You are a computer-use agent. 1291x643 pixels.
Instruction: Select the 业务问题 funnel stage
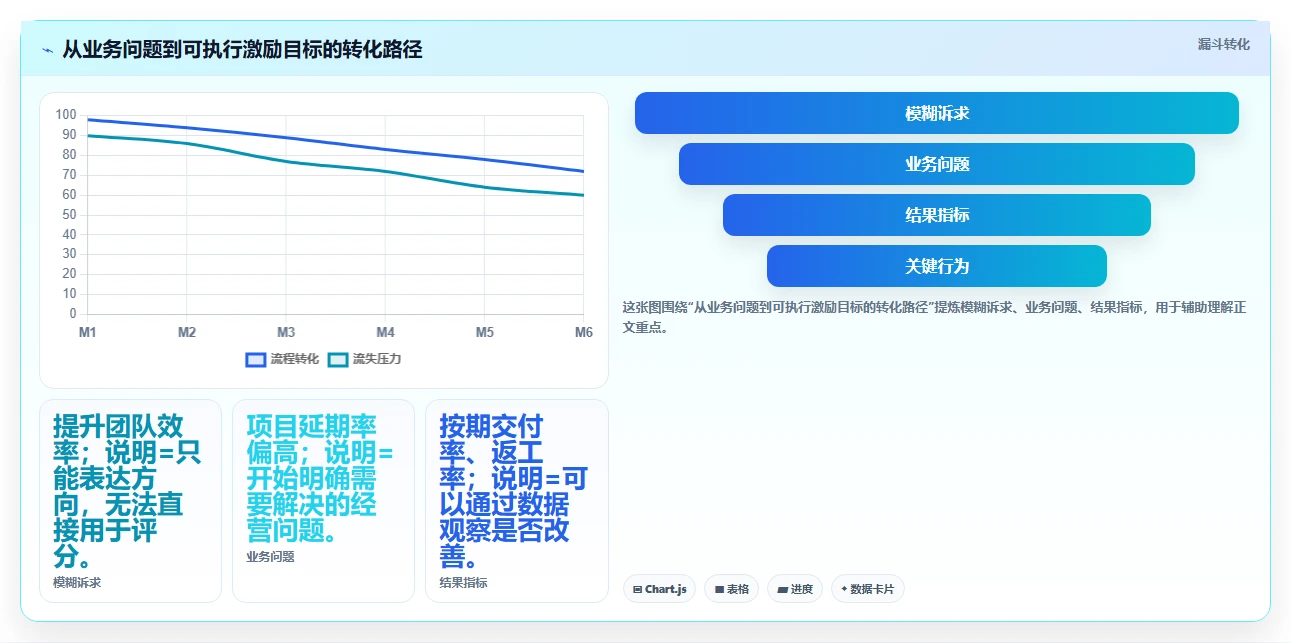[x=937, y=164]
